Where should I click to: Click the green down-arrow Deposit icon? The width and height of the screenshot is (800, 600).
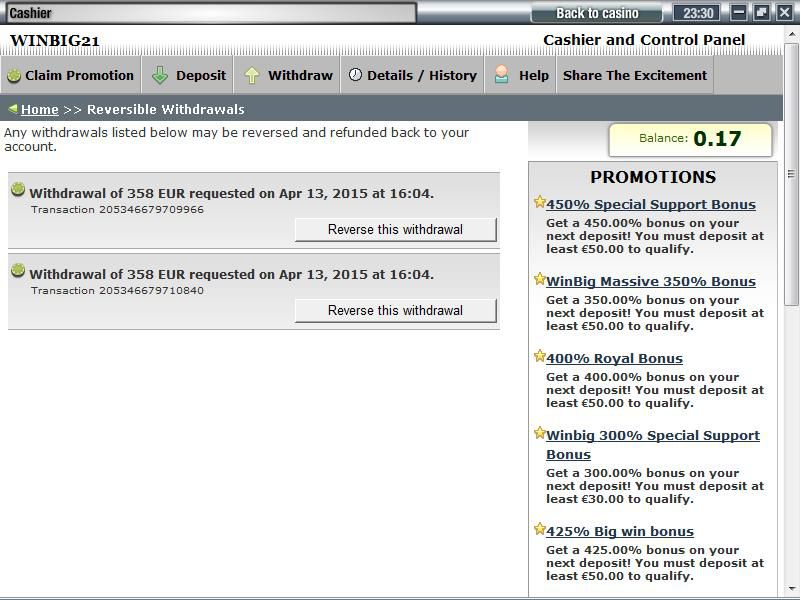[x=160, y=75]
